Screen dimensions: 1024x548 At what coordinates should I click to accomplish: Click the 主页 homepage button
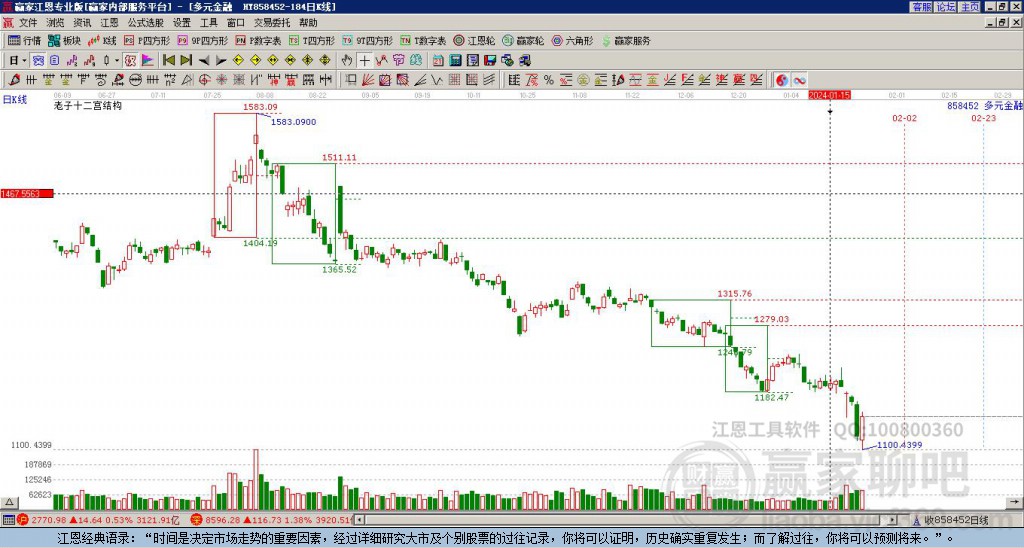(x=969, y=7)
